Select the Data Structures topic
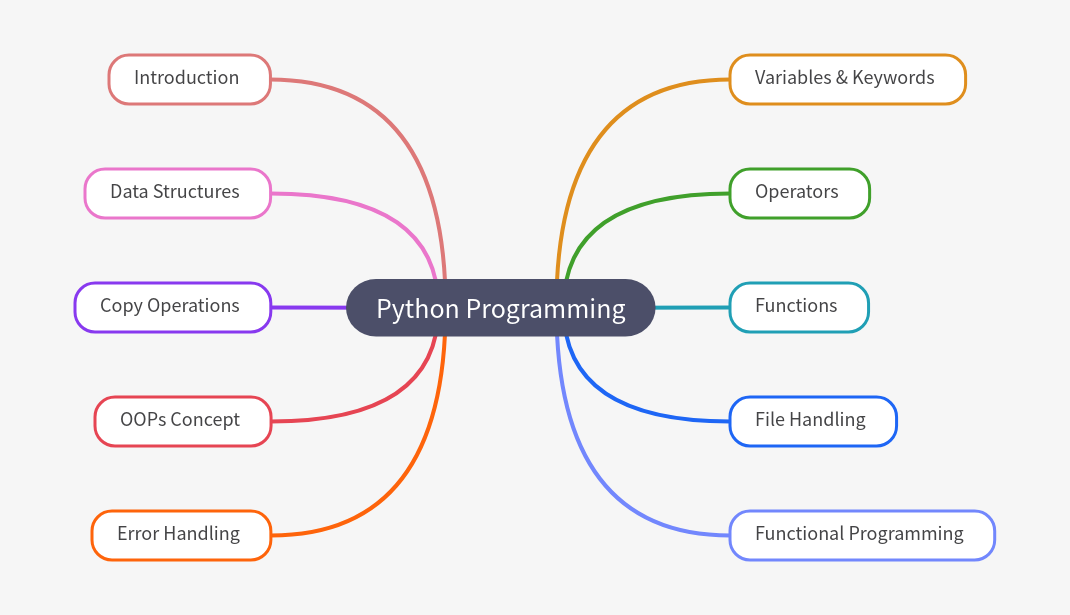The height and width of the screenshot is (615, 1070). 177,193
